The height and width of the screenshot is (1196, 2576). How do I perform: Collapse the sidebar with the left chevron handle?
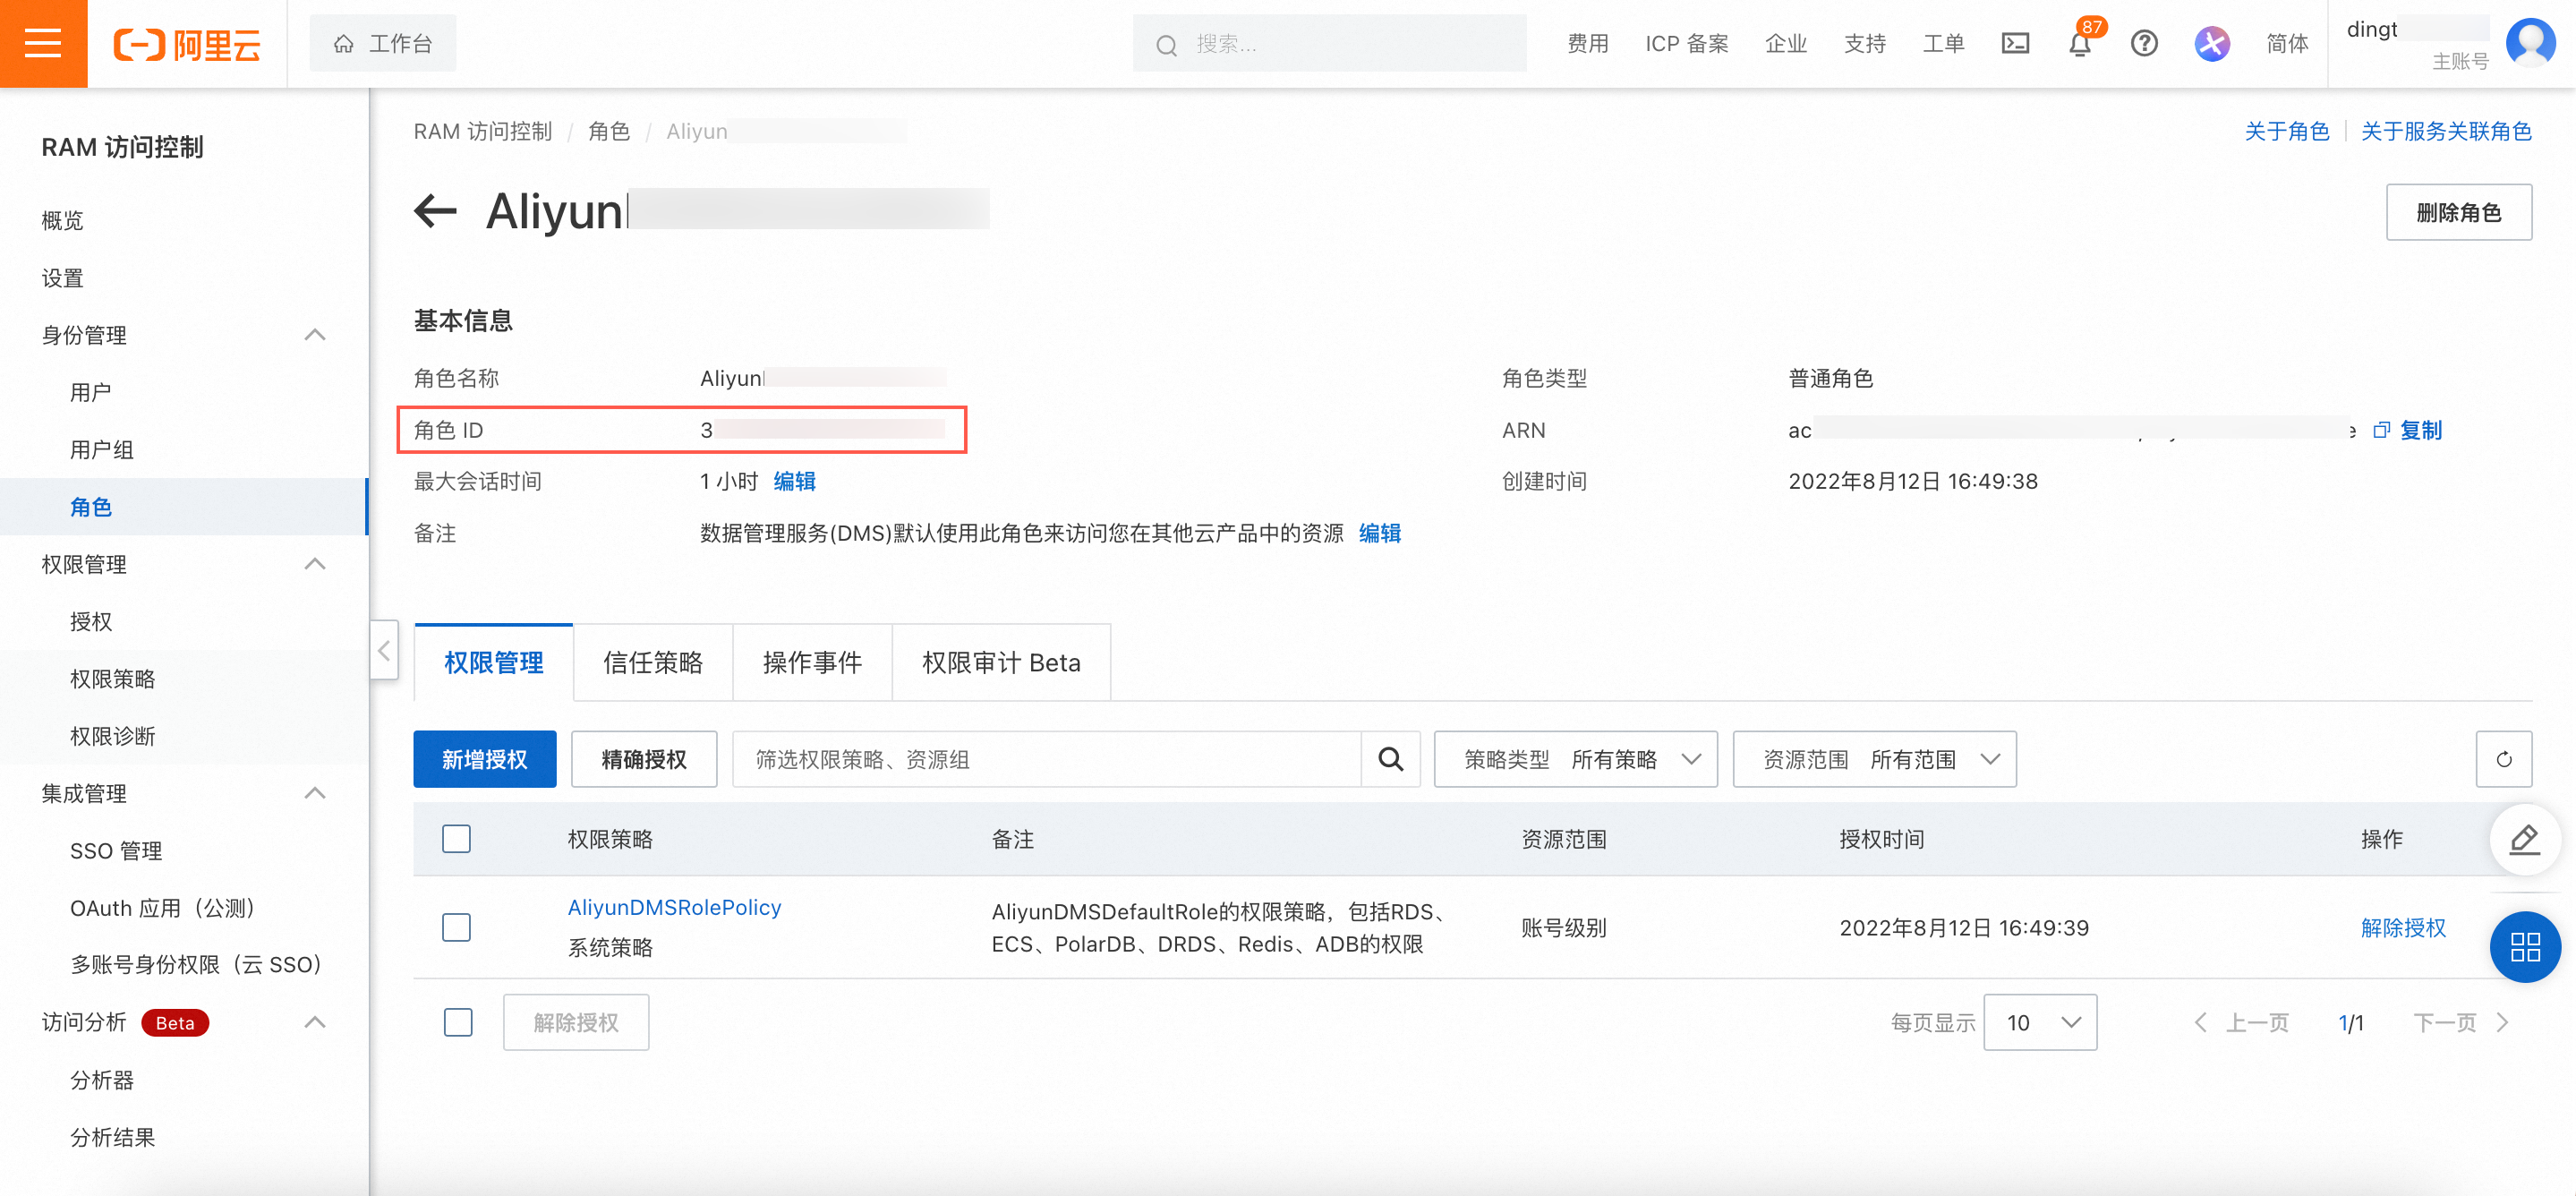[384, 651]
